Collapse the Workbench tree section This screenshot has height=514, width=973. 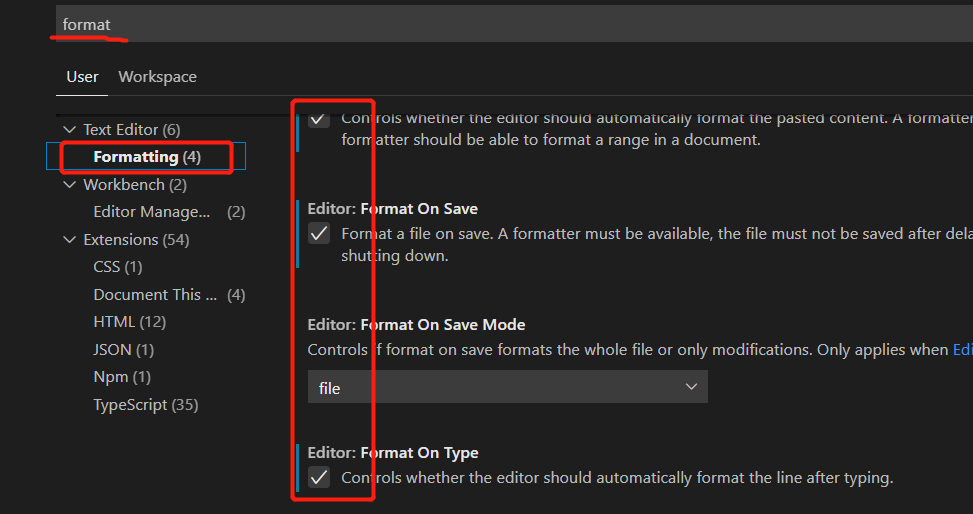coord(69,185)
